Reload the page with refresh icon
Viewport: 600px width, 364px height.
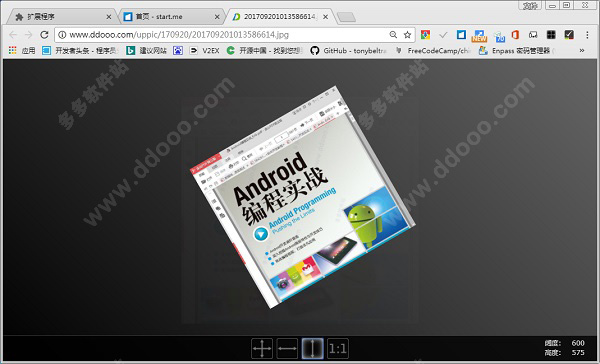coord(44,35)
